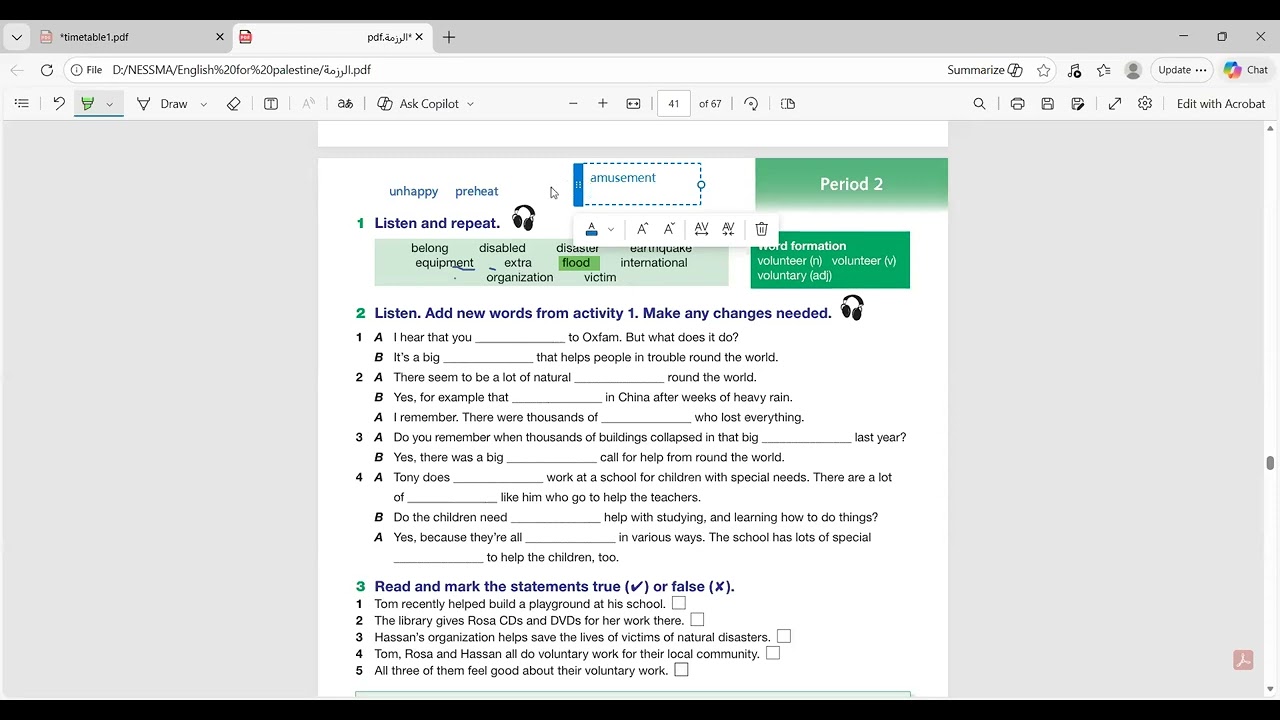Increase font size of text box

point(642,229)
